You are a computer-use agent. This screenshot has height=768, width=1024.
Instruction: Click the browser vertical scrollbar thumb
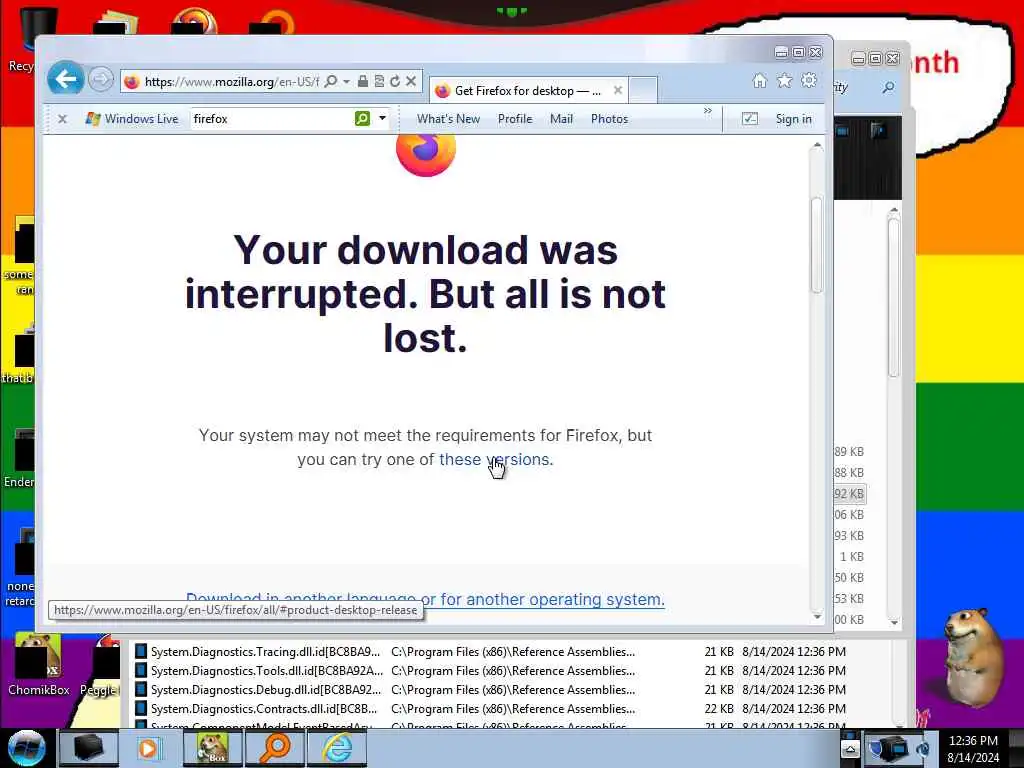tap(816, 245)
